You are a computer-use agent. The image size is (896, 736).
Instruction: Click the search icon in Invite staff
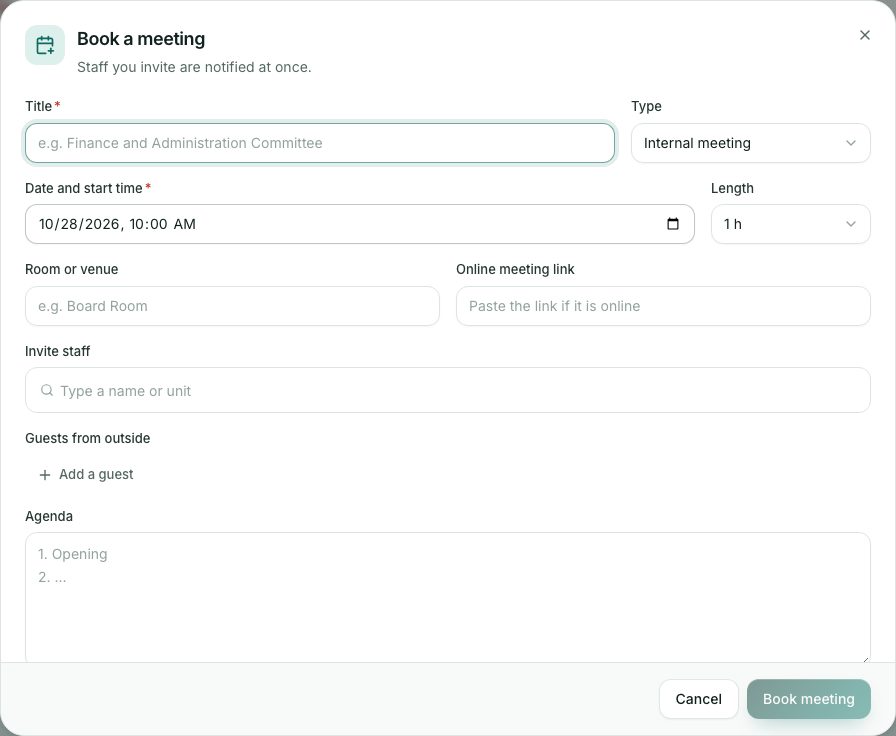[x=47, y=390]
